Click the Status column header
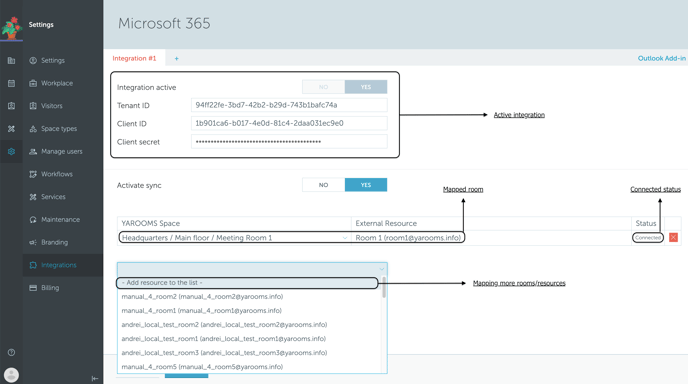The image size is (688, 384). (646, 223)
